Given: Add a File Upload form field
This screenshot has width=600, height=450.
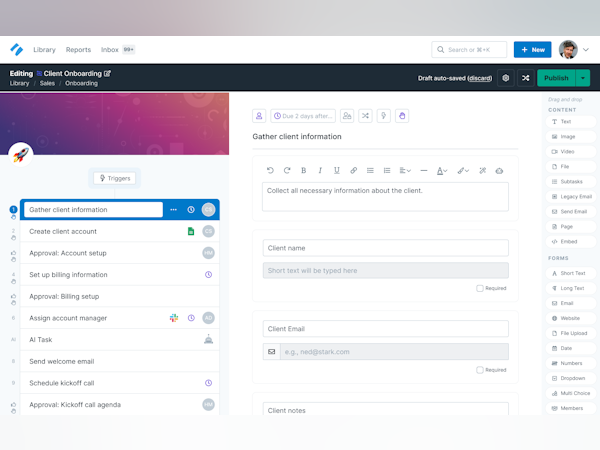Looking at the screenshot, I should tap(571, 333).
